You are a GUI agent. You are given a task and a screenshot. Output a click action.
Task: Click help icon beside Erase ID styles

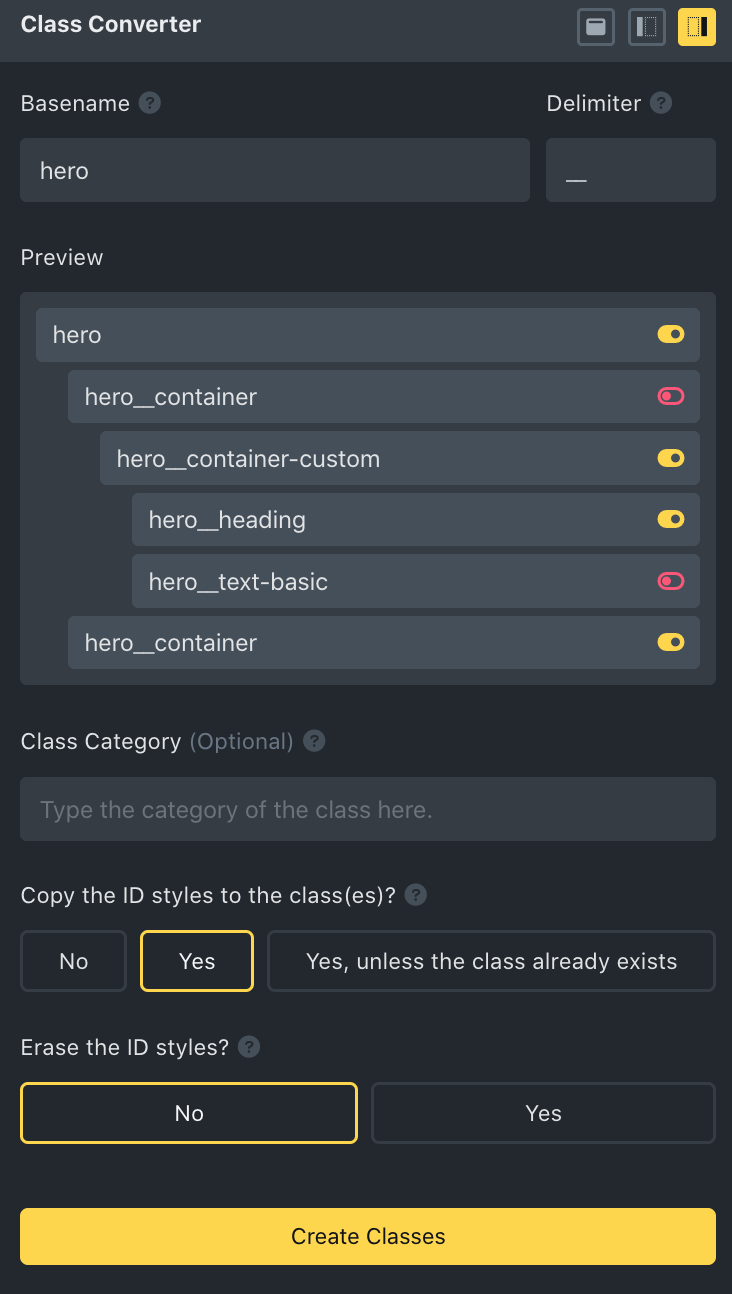250,1047
